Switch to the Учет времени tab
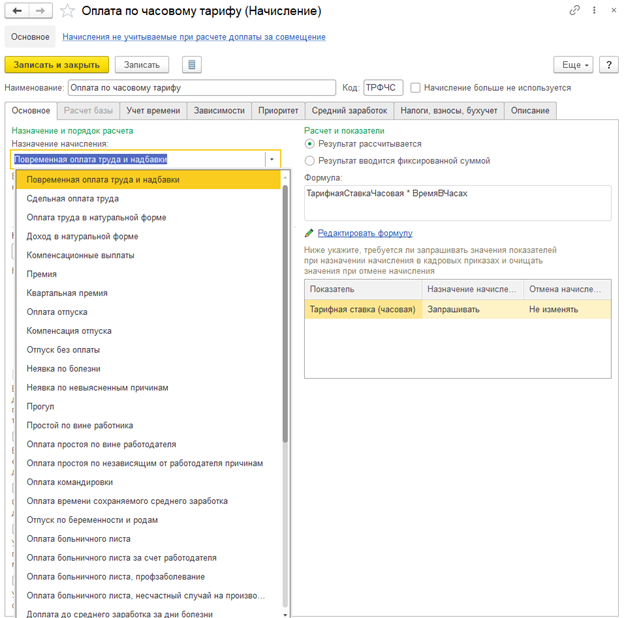This screenshot has width=624, height=618. tap(153, 111)
